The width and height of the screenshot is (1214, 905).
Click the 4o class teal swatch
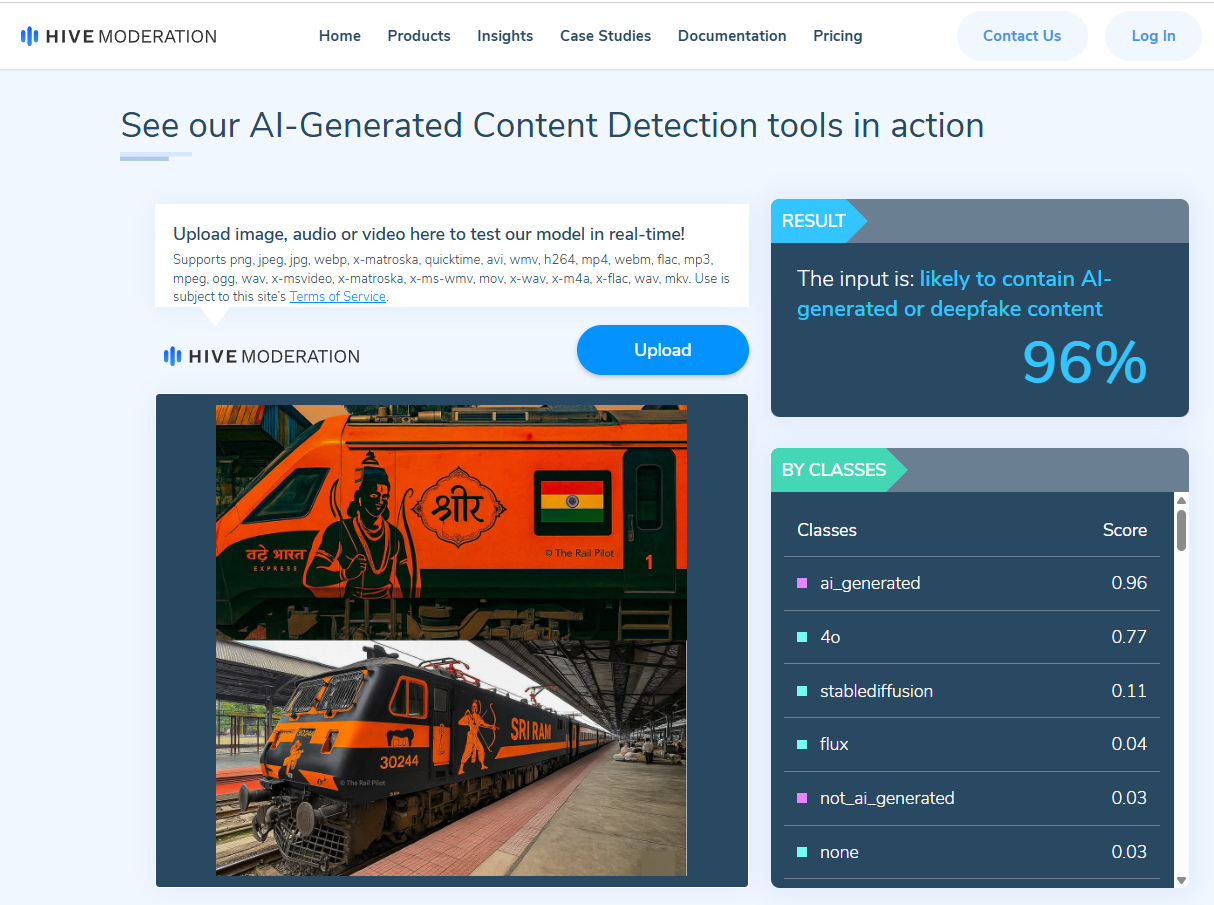[802, 637]
